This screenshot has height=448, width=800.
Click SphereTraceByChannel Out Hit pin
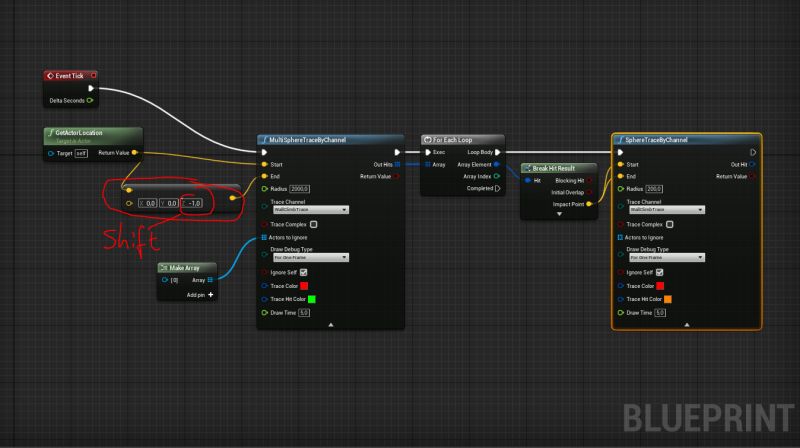pyautogui.click(x=753, y=164)
